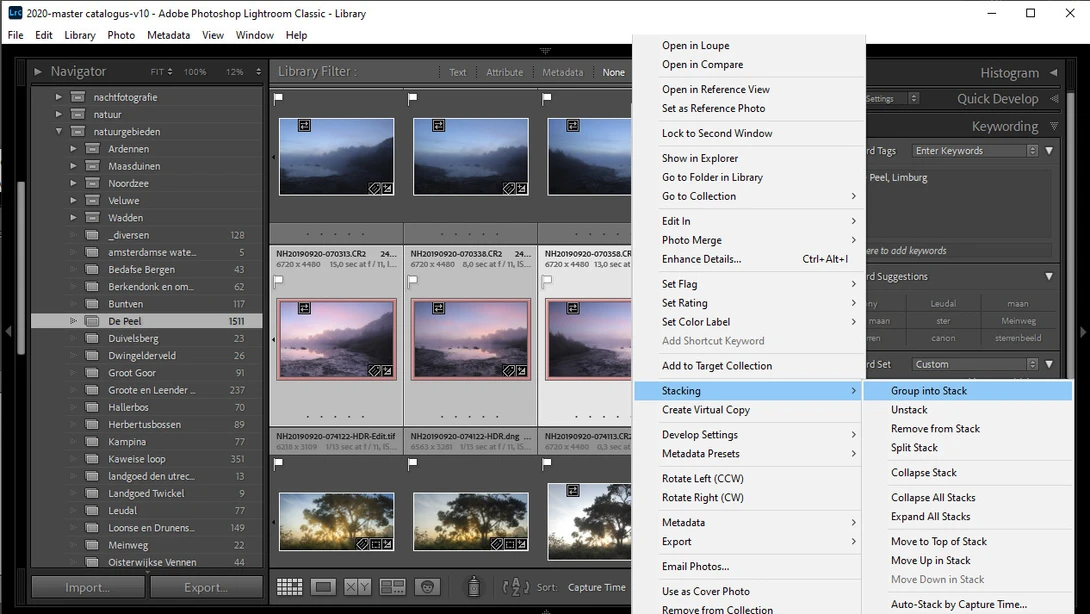Switch to Loupe view icon
The image size is (1090, 614).
coord(323,587)
